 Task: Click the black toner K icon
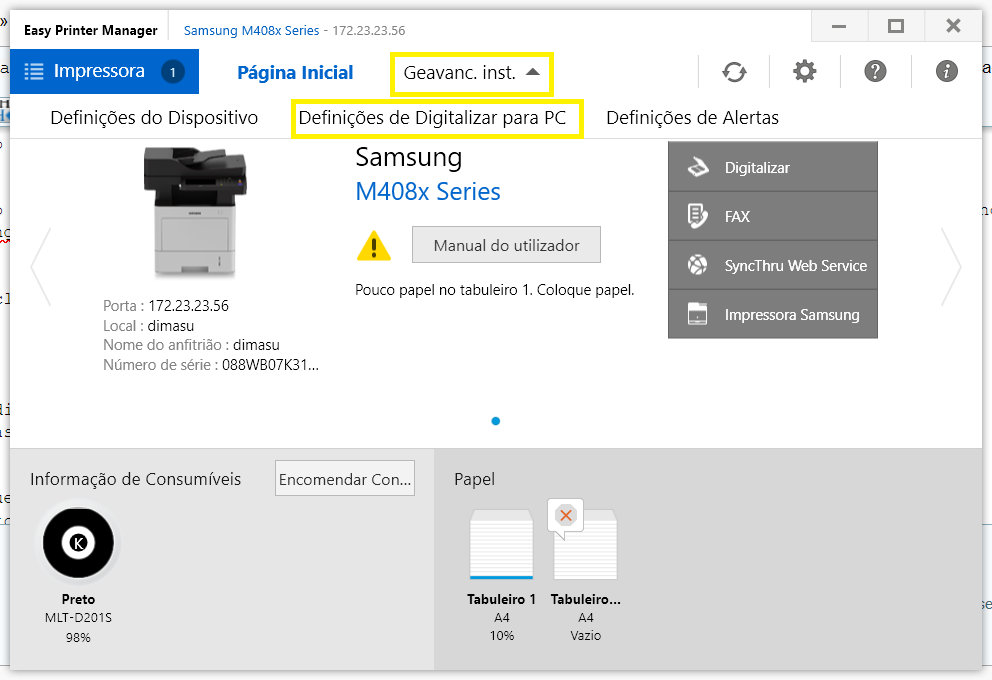[78, 543]
